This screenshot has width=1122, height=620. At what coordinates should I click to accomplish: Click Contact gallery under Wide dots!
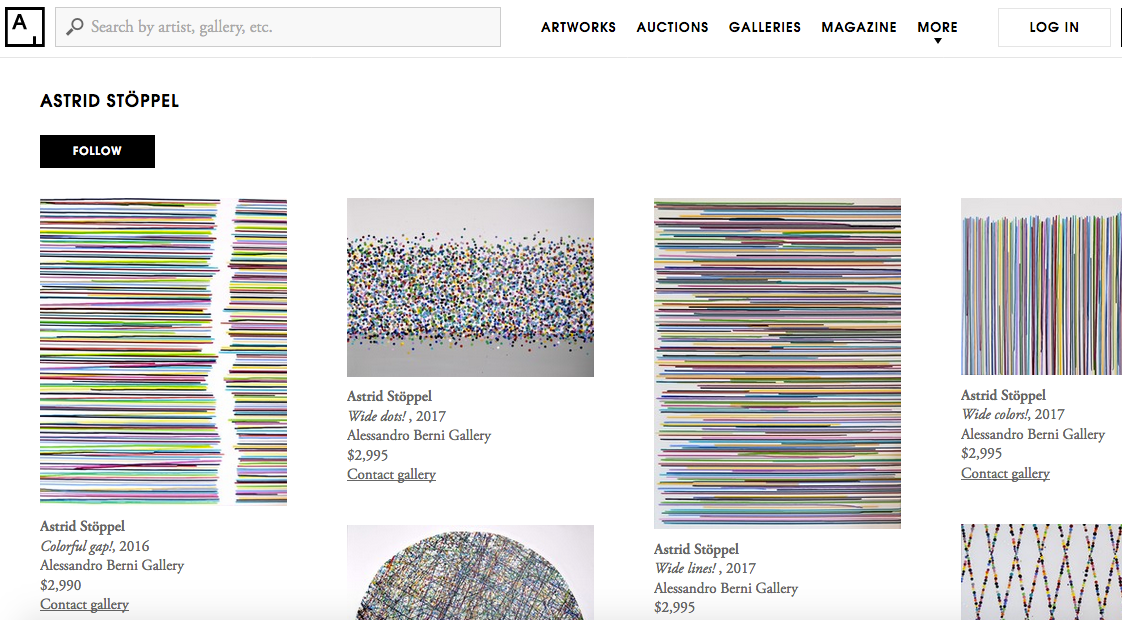click(x=391, y=475)
